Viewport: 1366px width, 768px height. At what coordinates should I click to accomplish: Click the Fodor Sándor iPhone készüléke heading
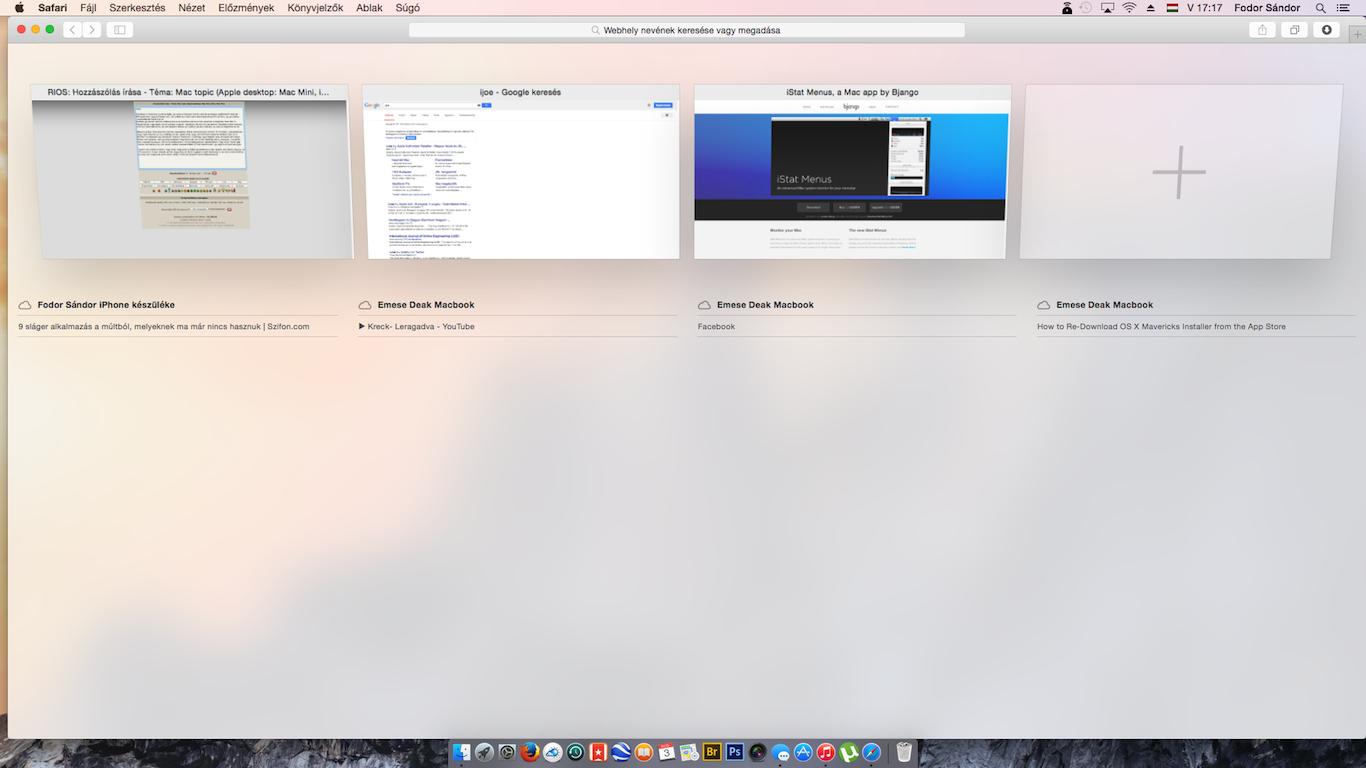(106, 305)
